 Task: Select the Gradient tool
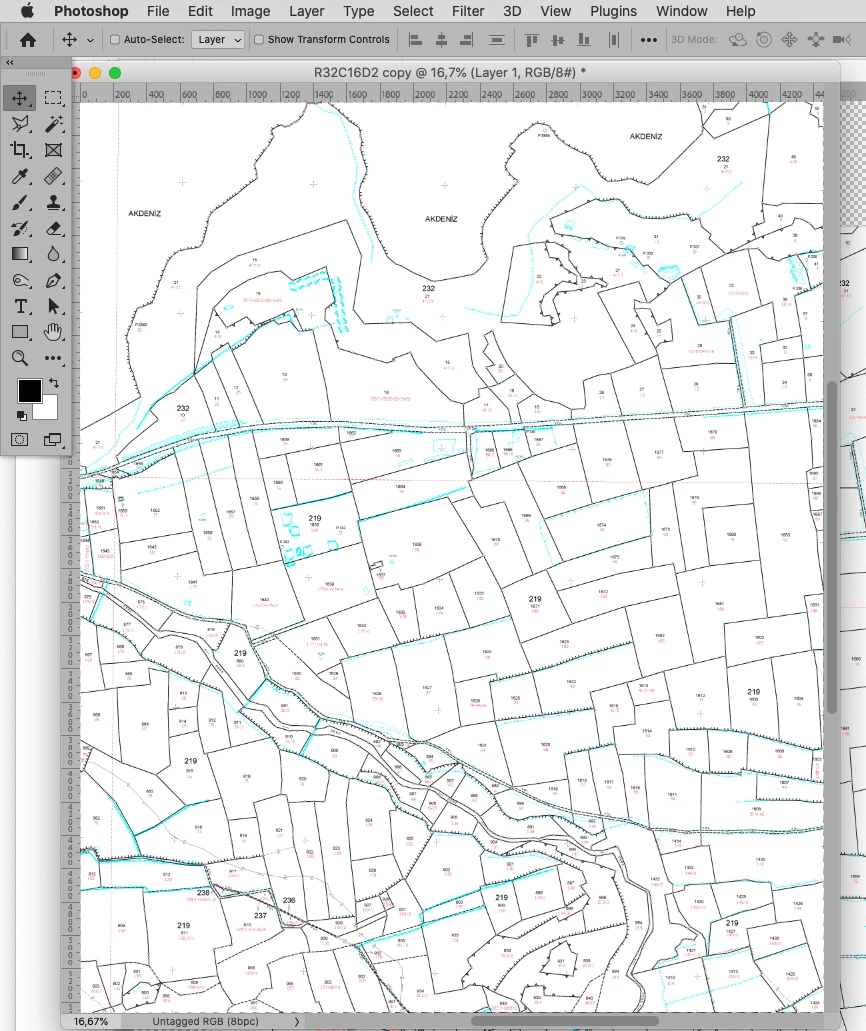point(20,254)
